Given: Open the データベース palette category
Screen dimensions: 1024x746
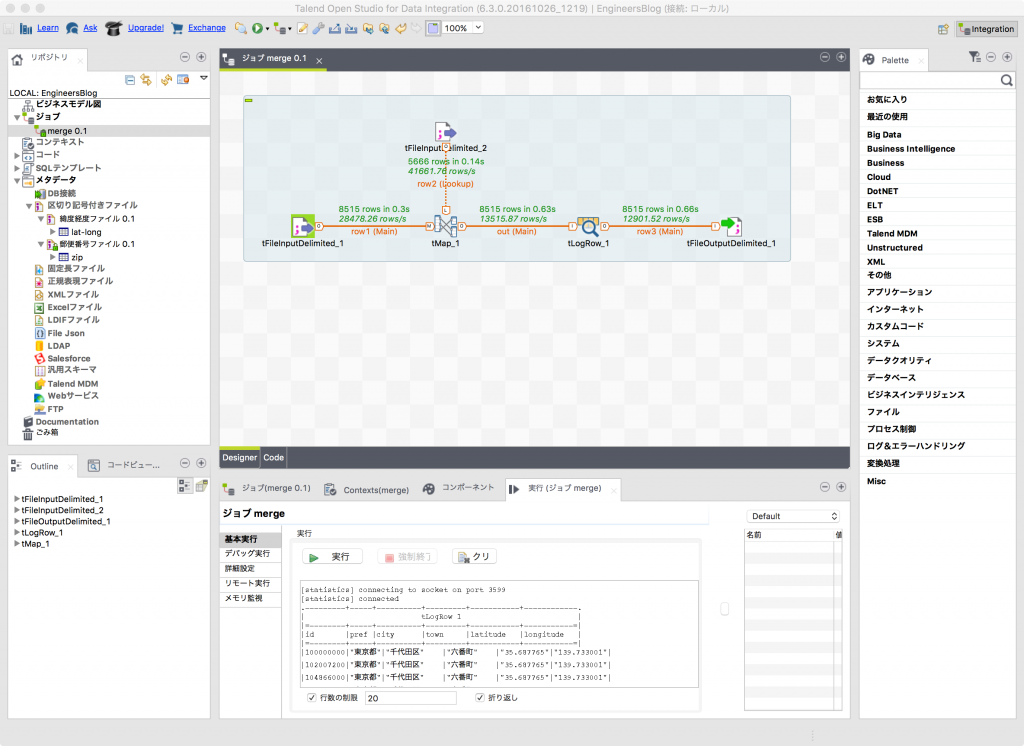Looking at the screenshot, I should 891,378.
